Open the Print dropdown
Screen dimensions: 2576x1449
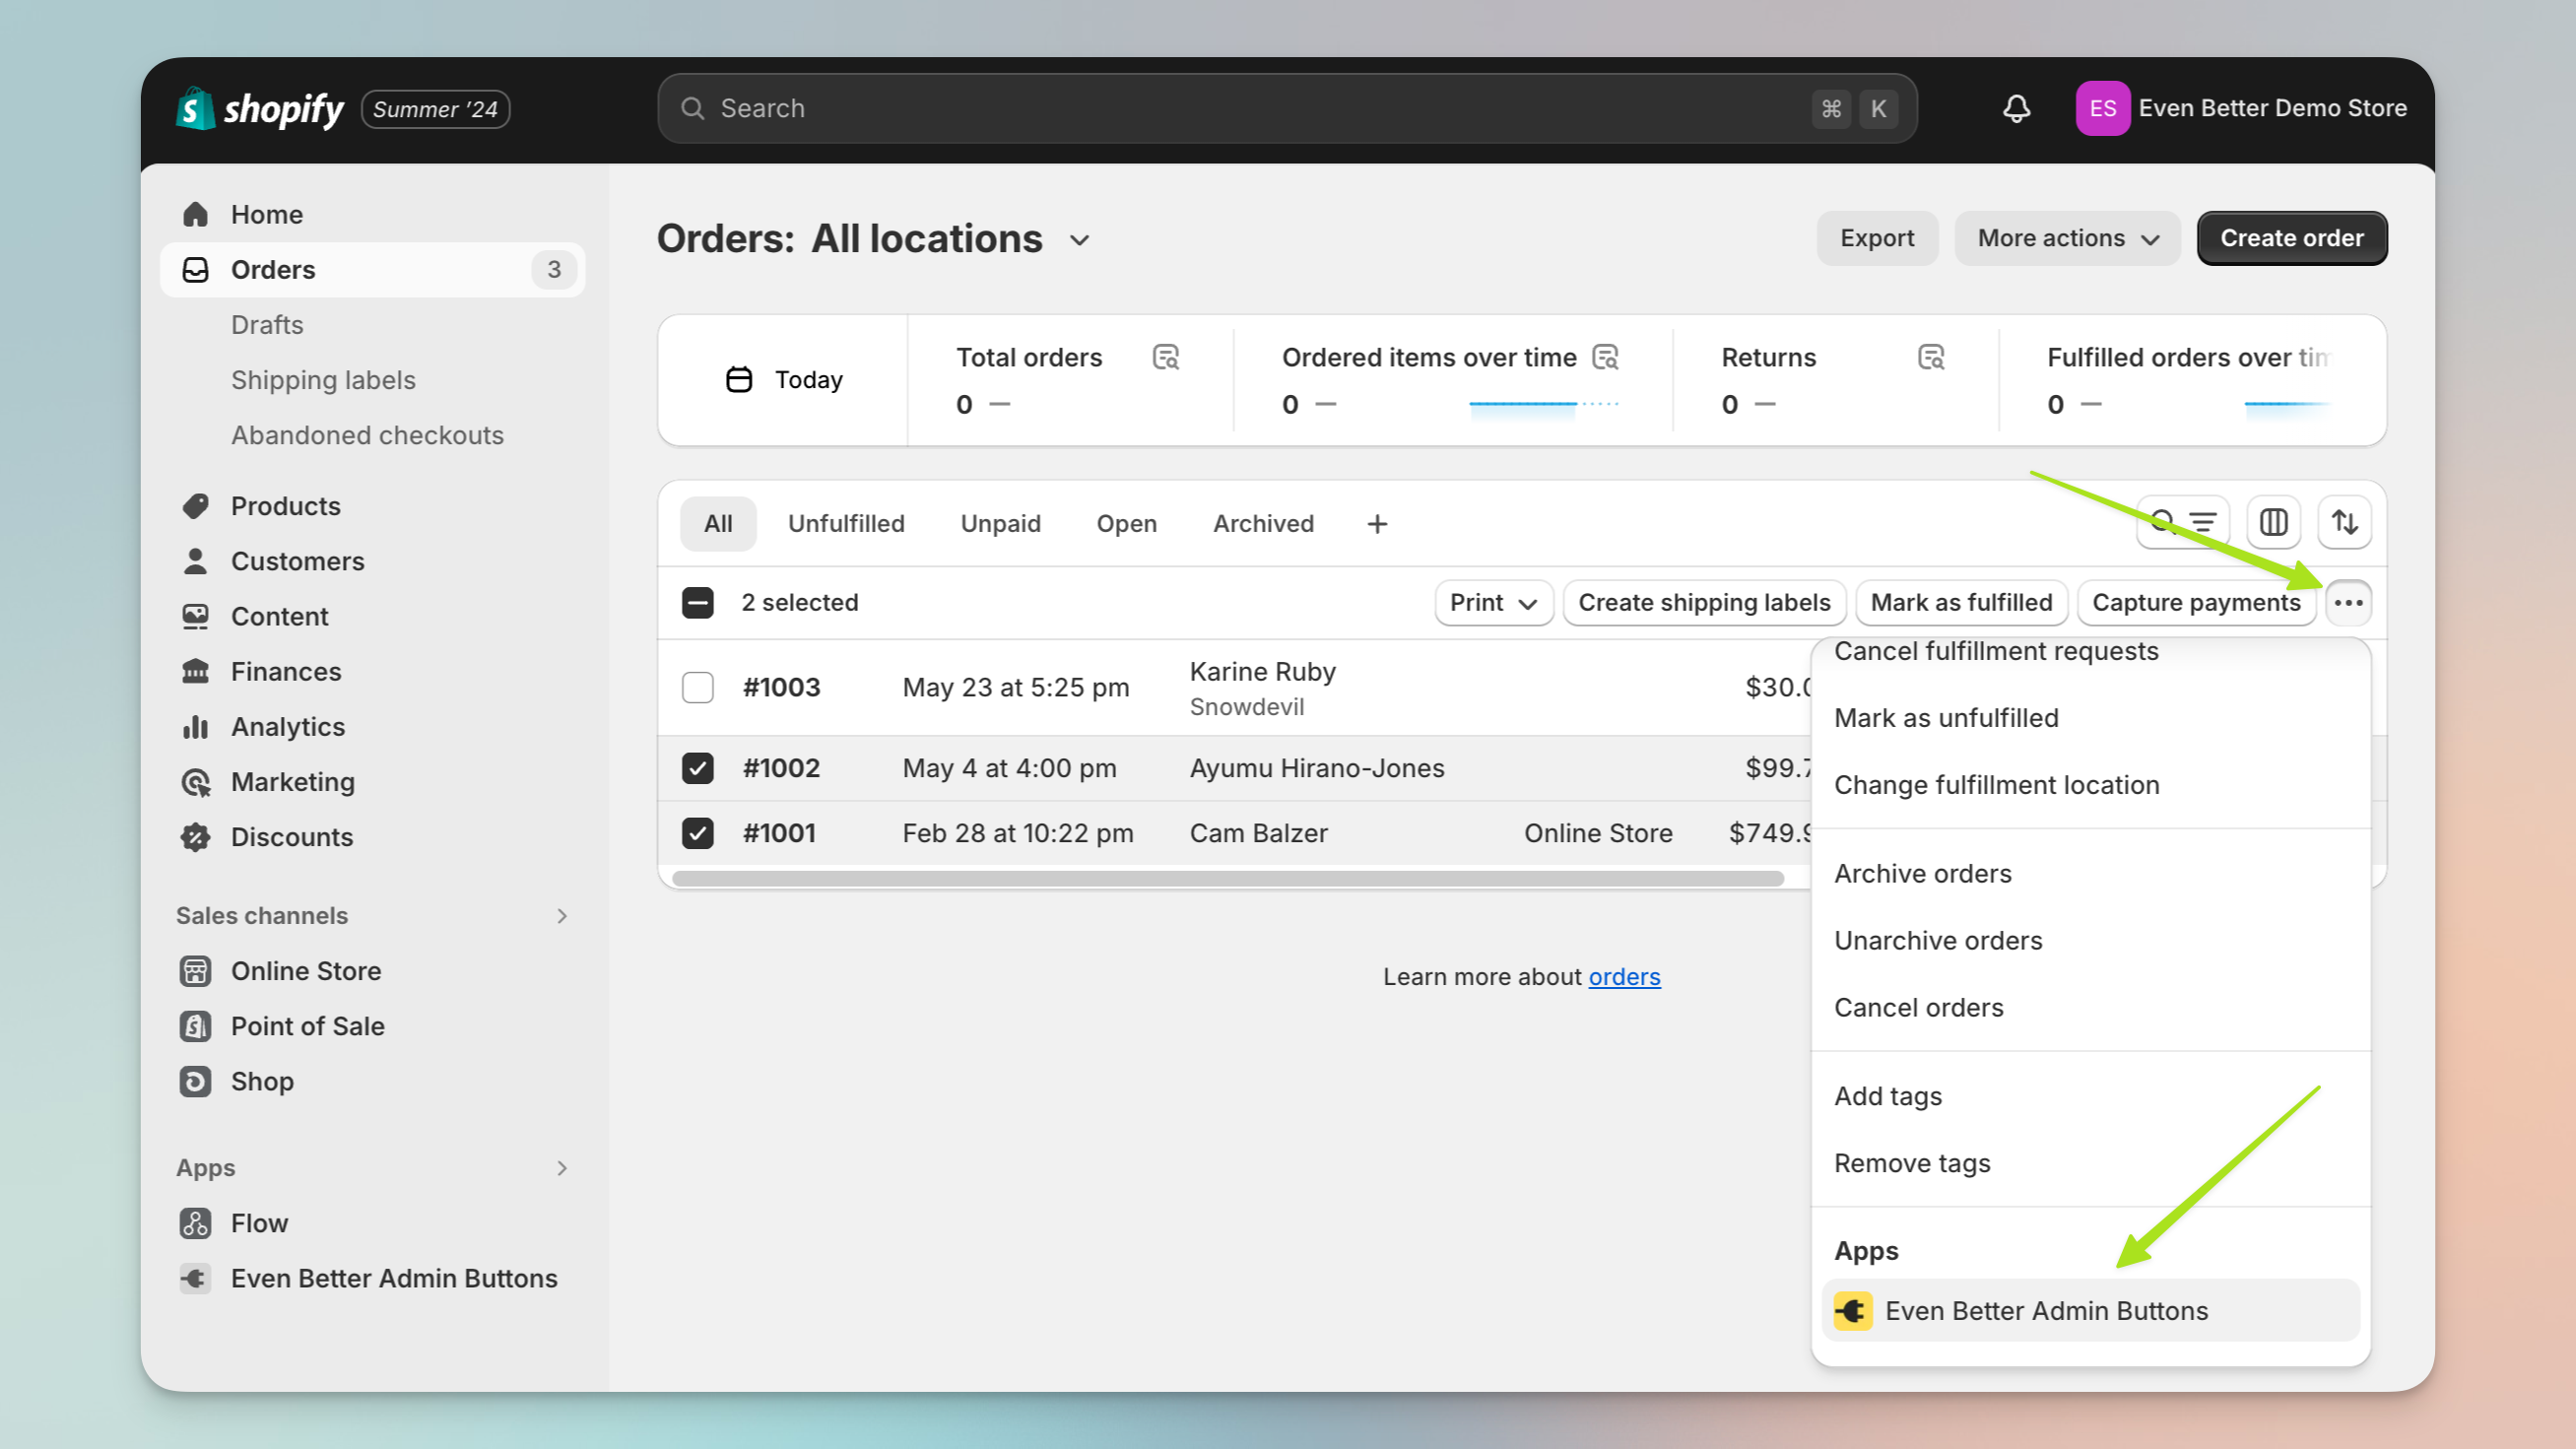point(1493,602)
